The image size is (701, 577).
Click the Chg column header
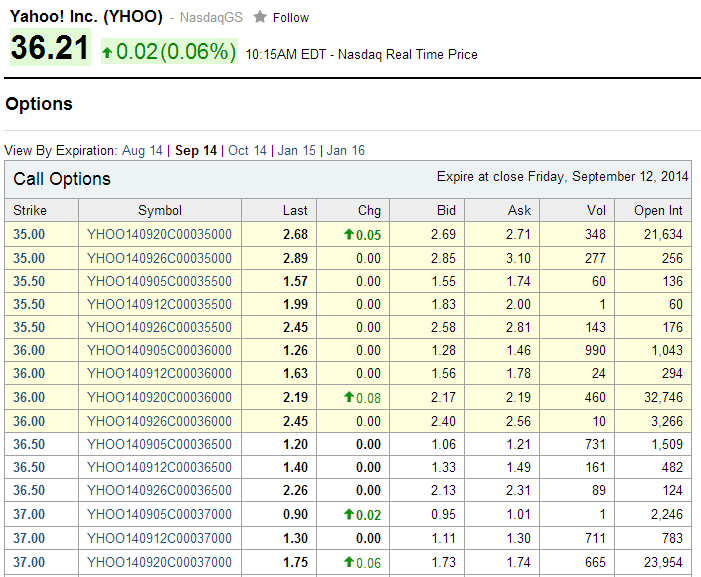point(369,210)
